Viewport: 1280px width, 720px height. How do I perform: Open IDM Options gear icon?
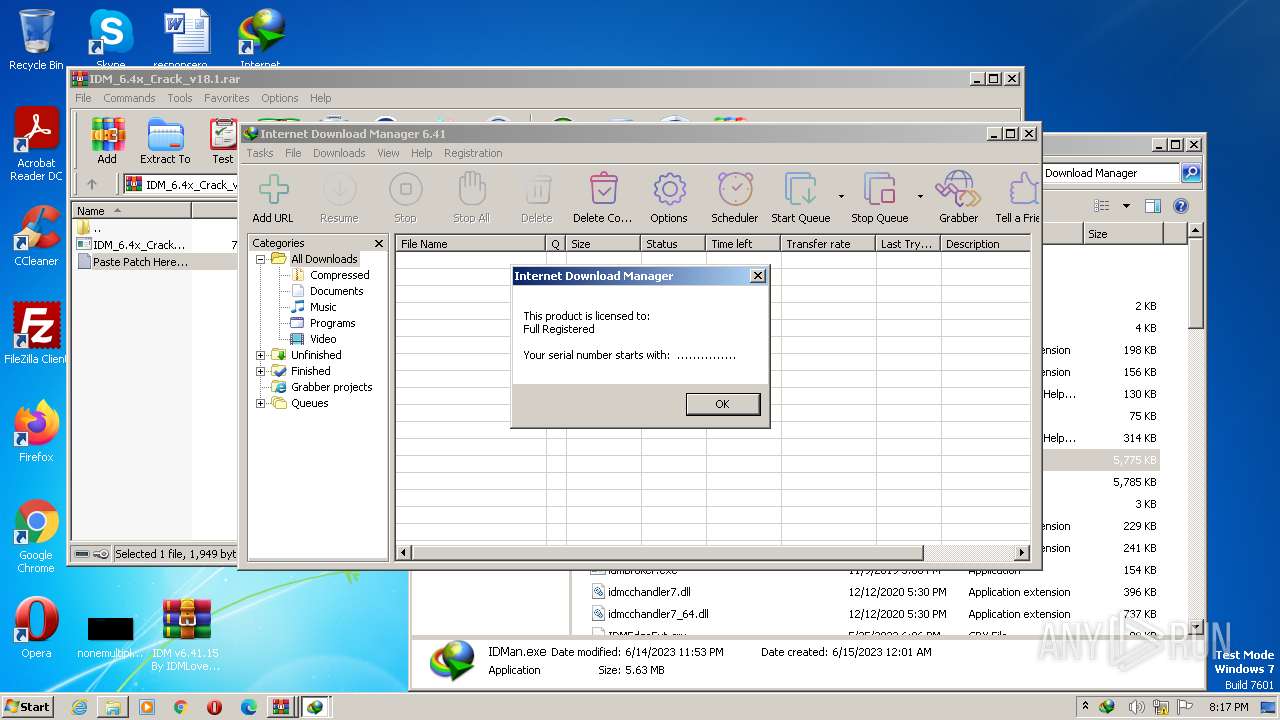pos(669,189)
